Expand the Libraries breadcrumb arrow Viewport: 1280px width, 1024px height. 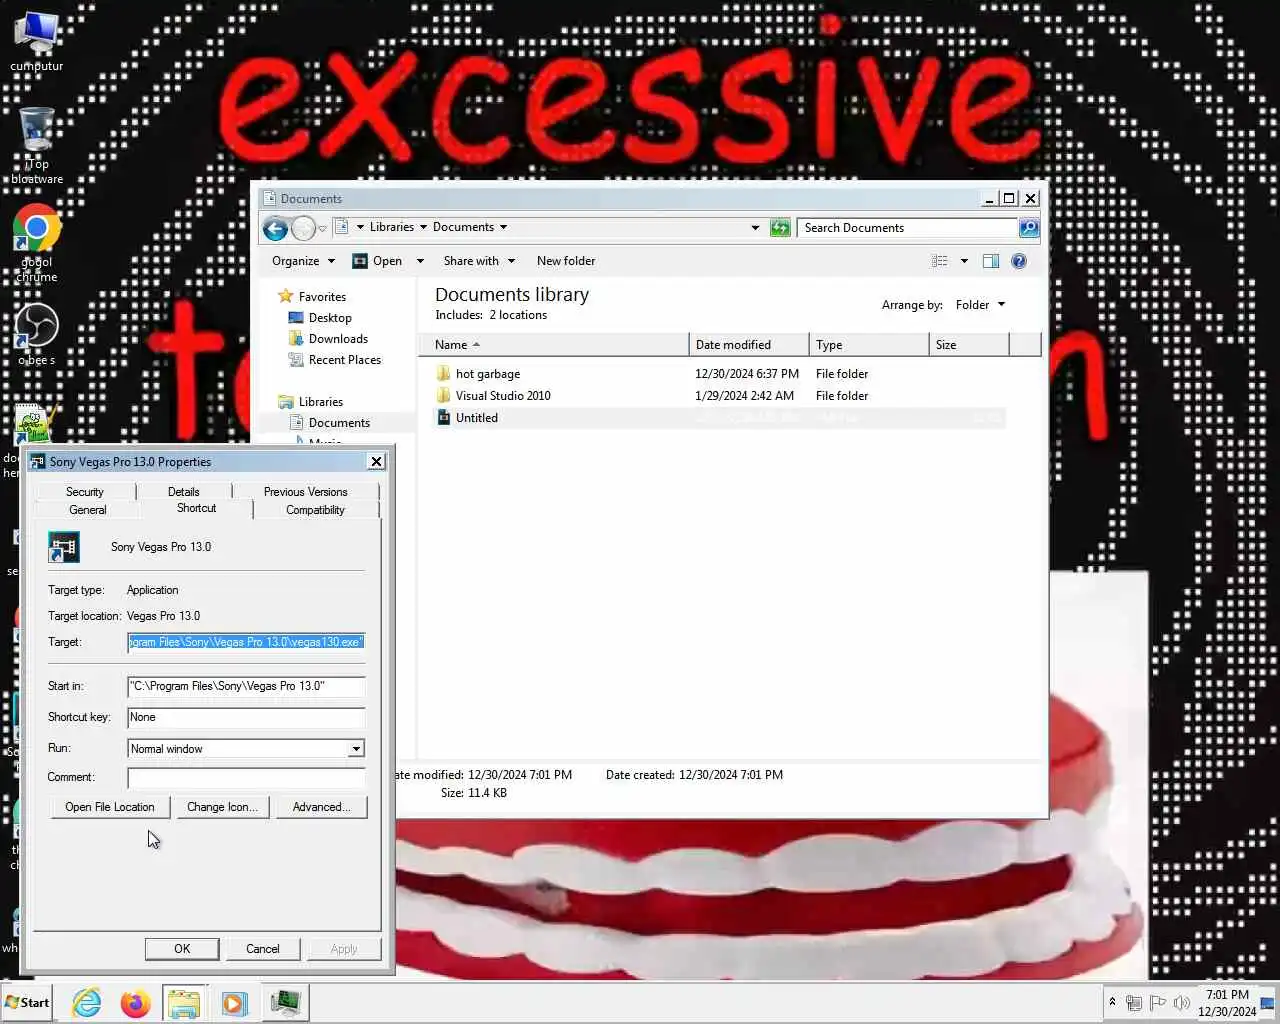click(423, 228)
